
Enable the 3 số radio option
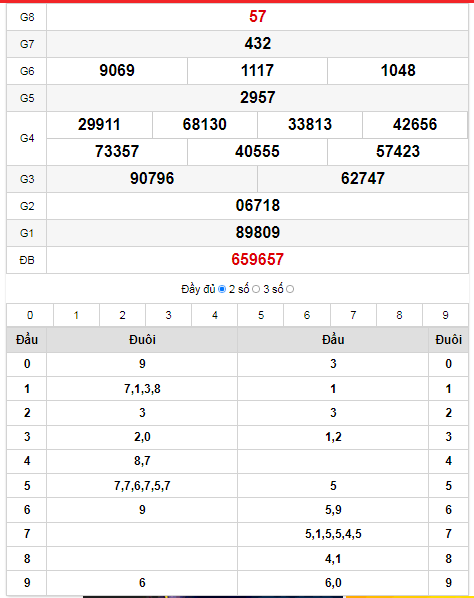tap(290, 289)
